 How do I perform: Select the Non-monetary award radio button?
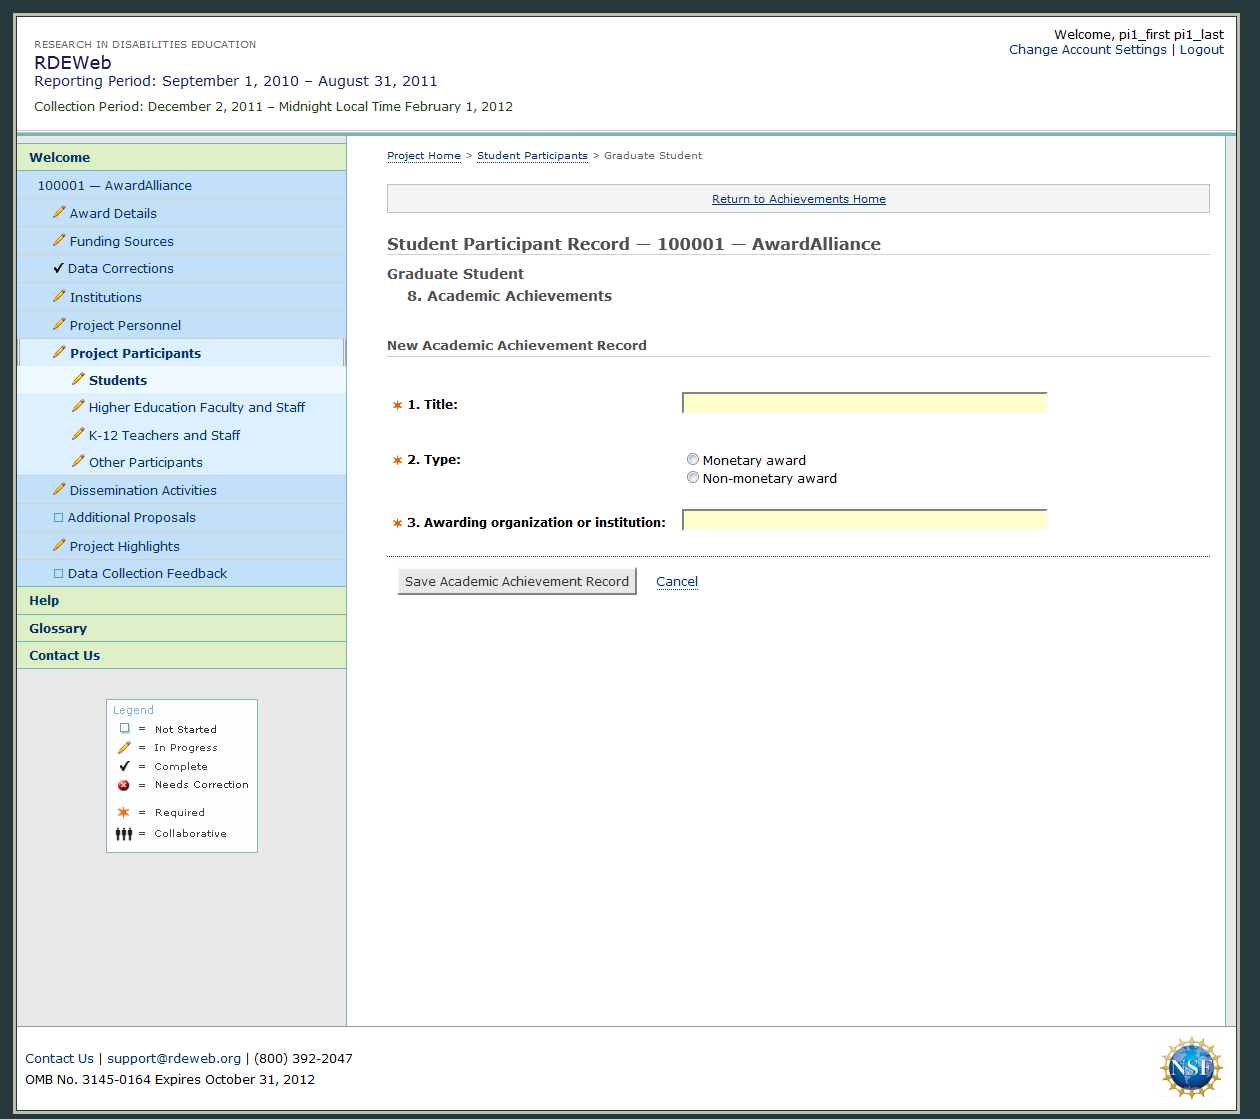693,478
